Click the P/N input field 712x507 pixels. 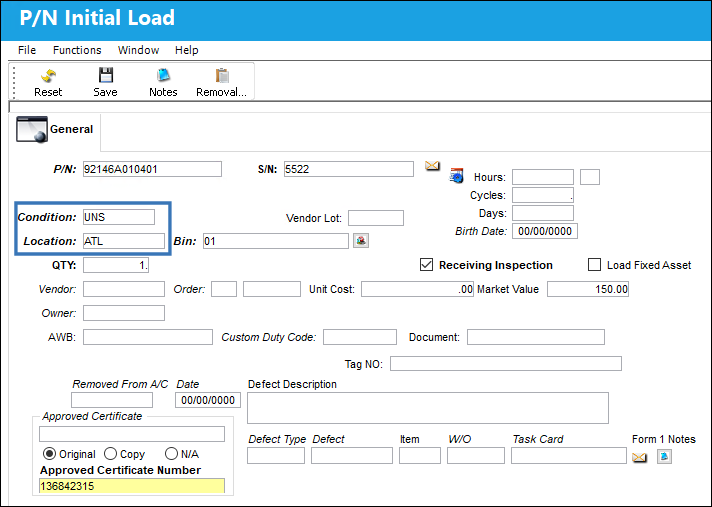tap(152, 169)
